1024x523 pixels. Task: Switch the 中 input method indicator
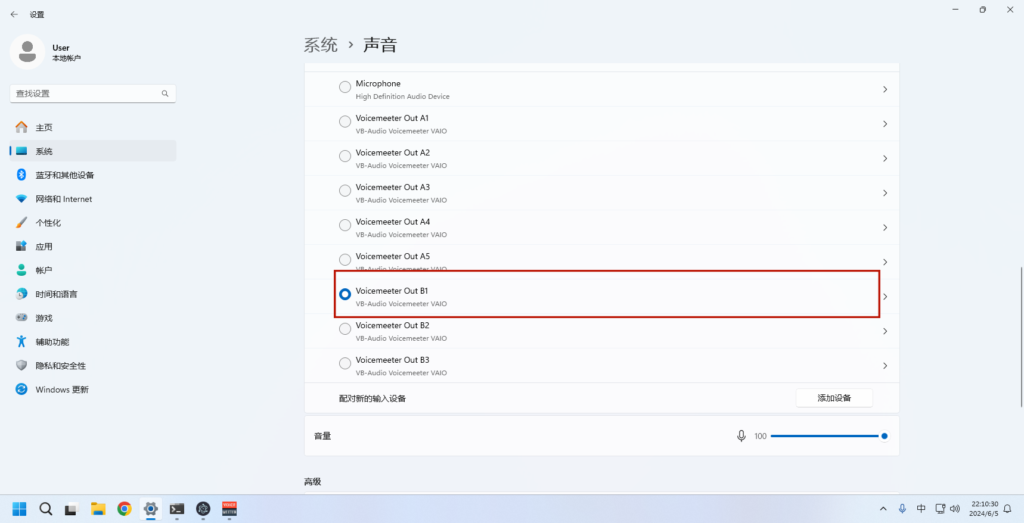coord(921,509)
